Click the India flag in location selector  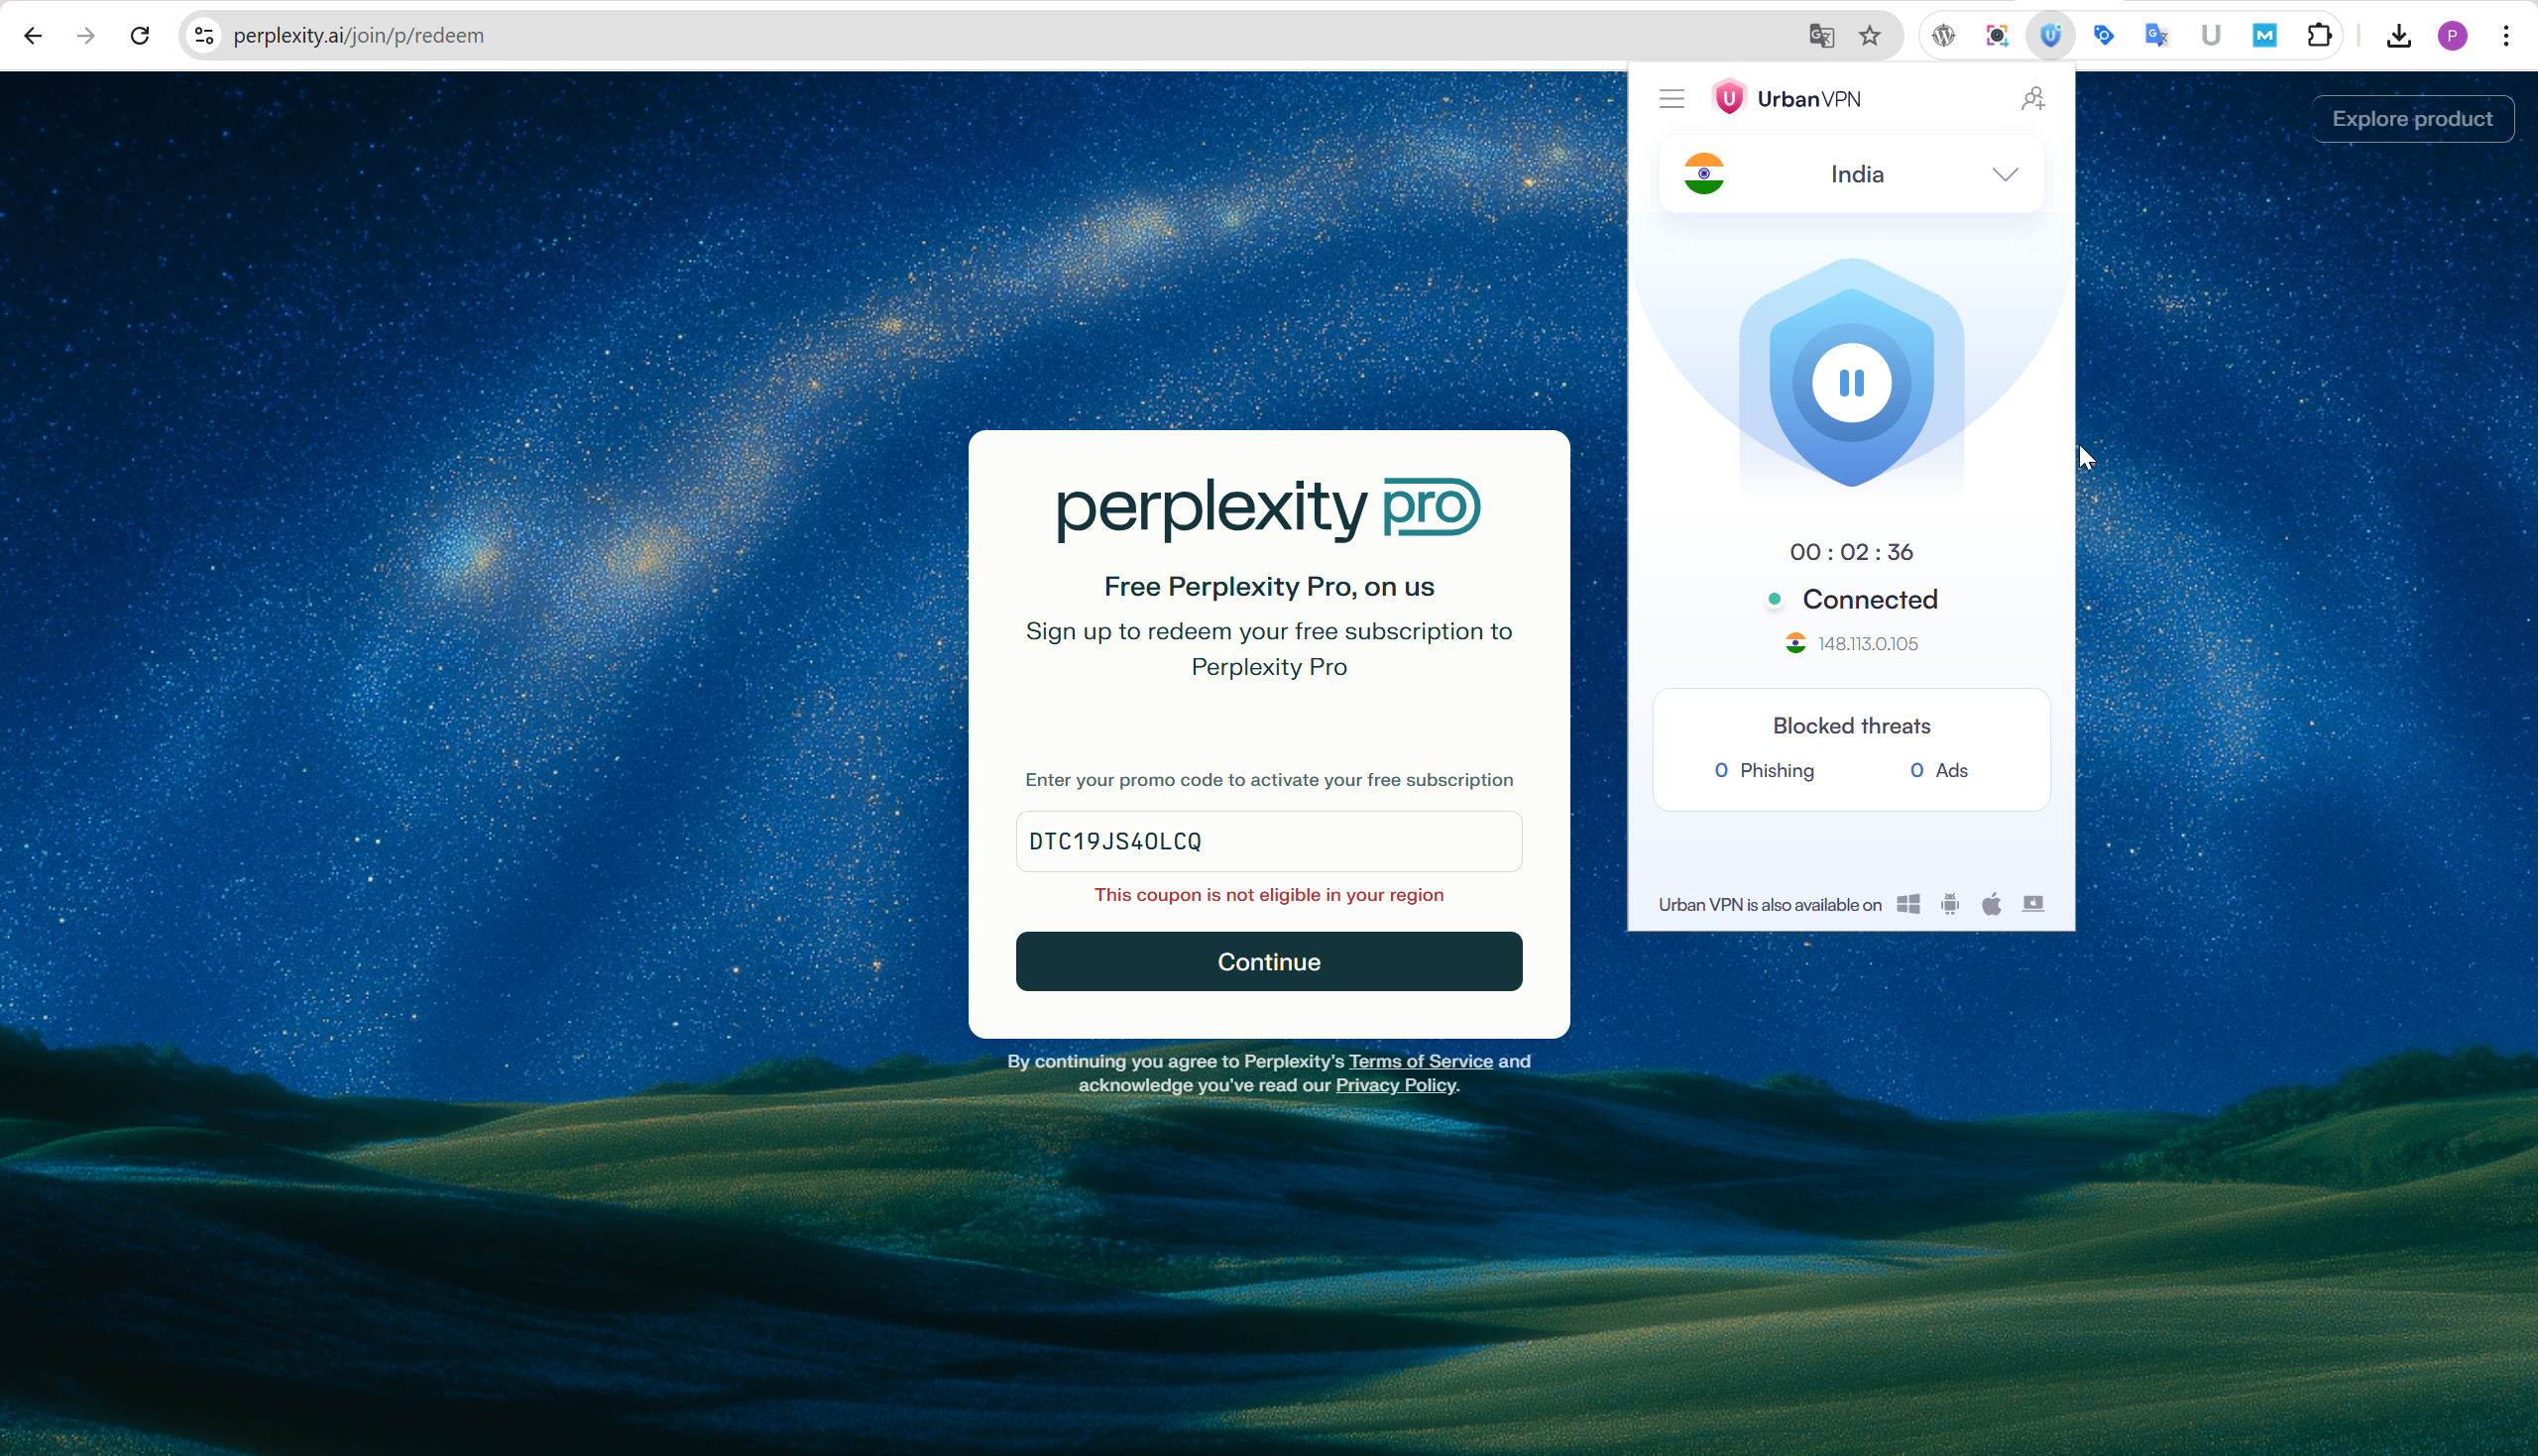tap(1704, 174)
